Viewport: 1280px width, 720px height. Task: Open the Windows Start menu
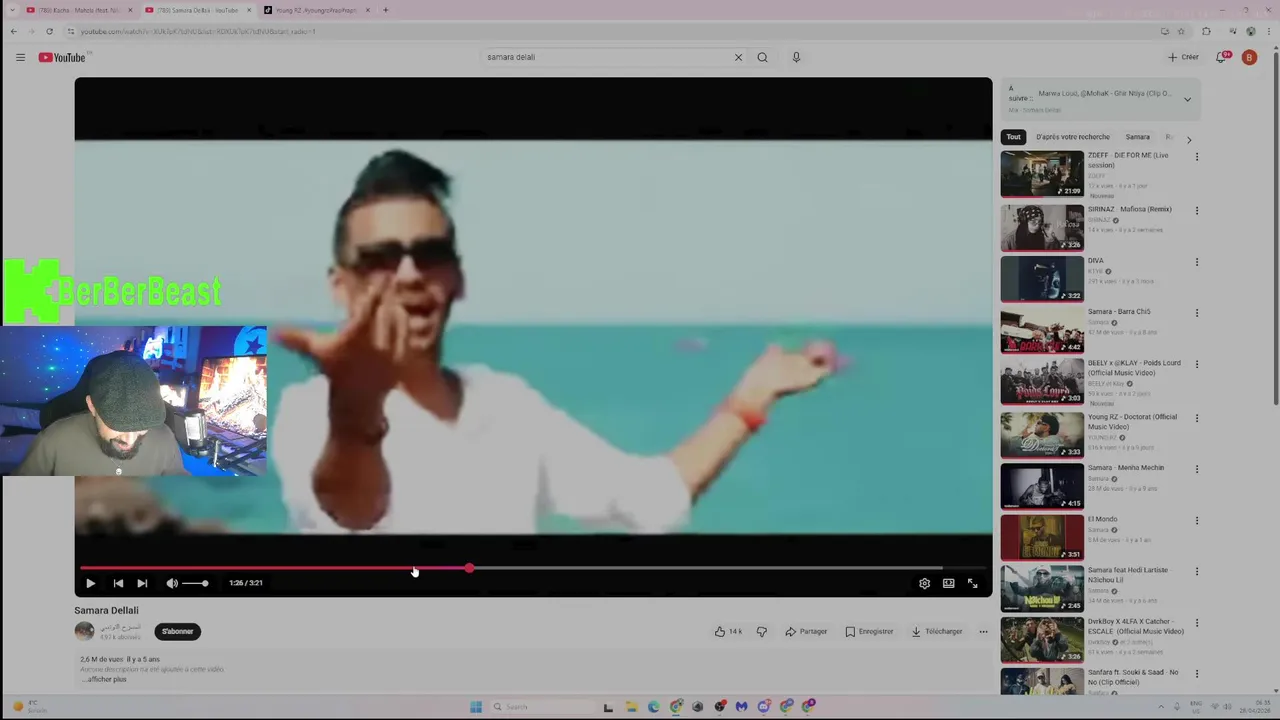(476, 707)
